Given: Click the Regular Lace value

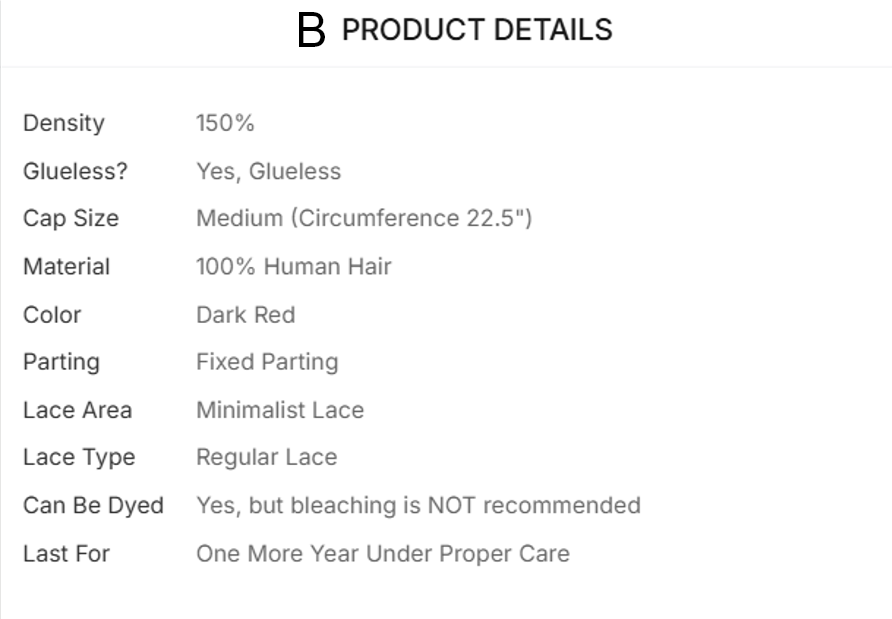Looking at the screenshot, I should (x=266, y=457).
